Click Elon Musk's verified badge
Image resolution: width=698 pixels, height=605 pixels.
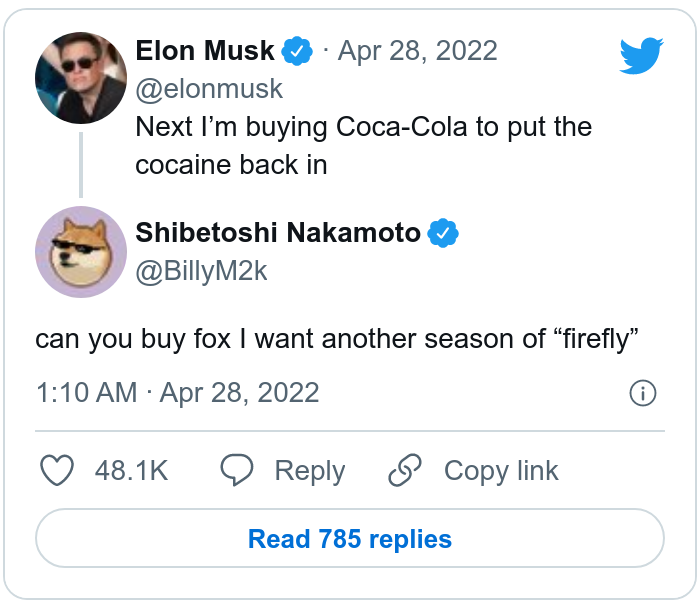(x=297, y=50)
